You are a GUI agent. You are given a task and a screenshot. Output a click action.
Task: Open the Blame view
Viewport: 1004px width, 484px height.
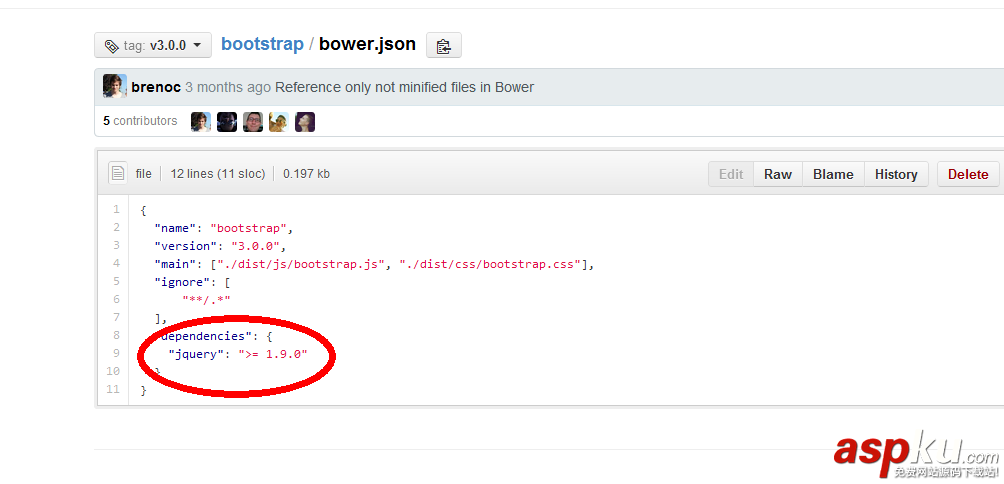tap(833, 174)
